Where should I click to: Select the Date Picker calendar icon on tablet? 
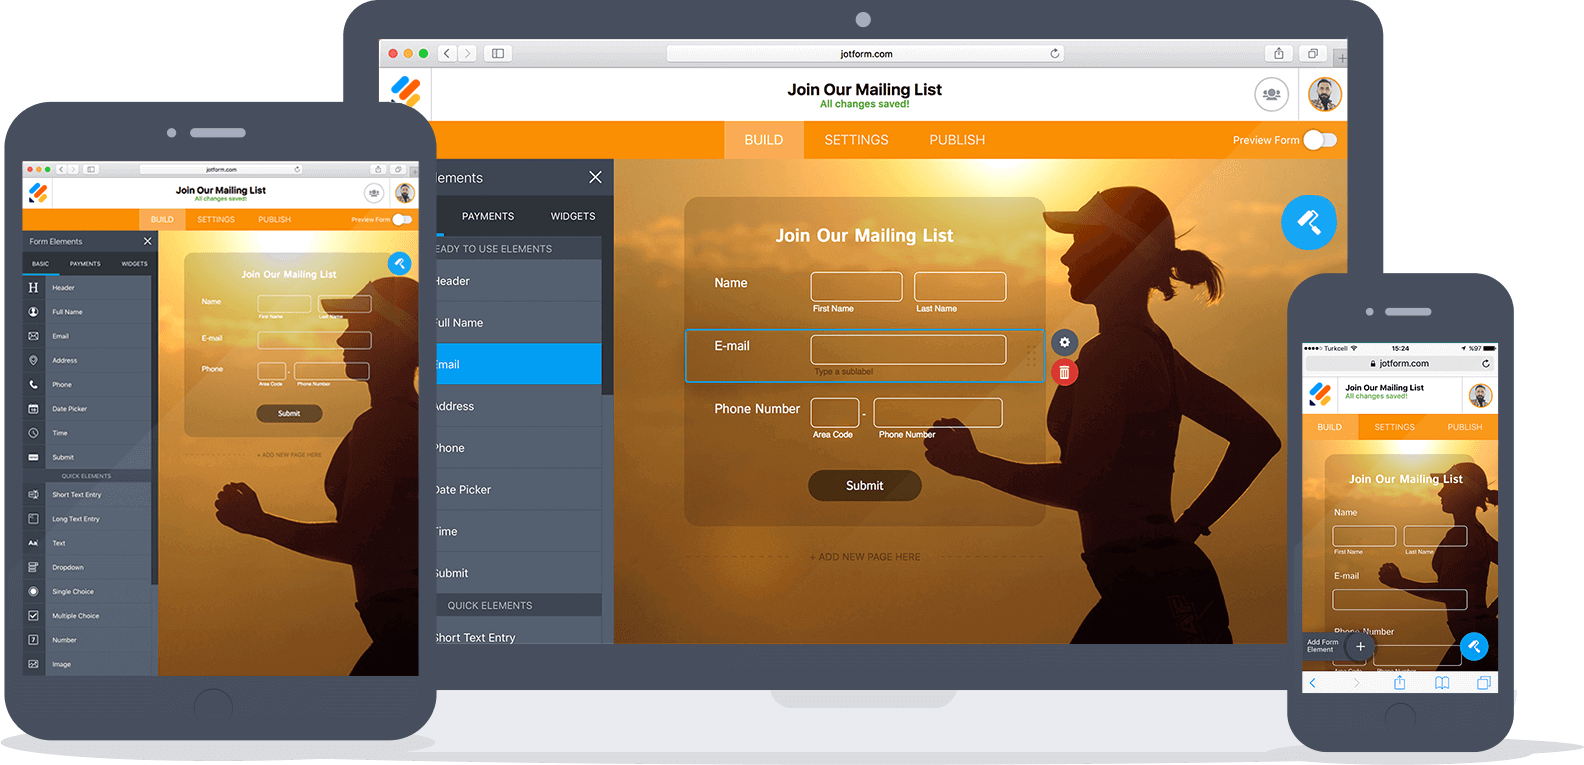(33, 409)
